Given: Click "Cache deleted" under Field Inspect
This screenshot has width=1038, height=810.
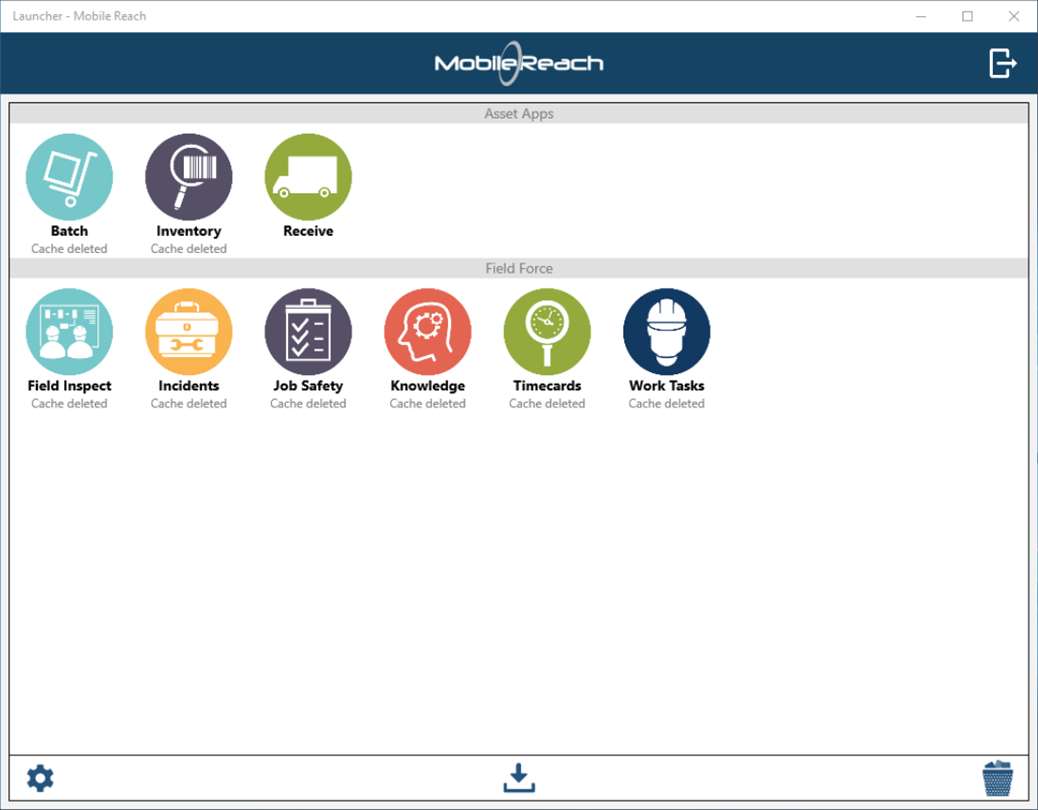Looking at the screenshot, I should 69,404.
